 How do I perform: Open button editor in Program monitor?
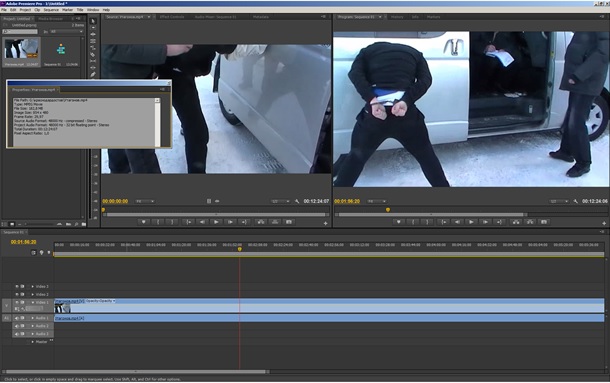pyautogui.click(x=604, y=223)
